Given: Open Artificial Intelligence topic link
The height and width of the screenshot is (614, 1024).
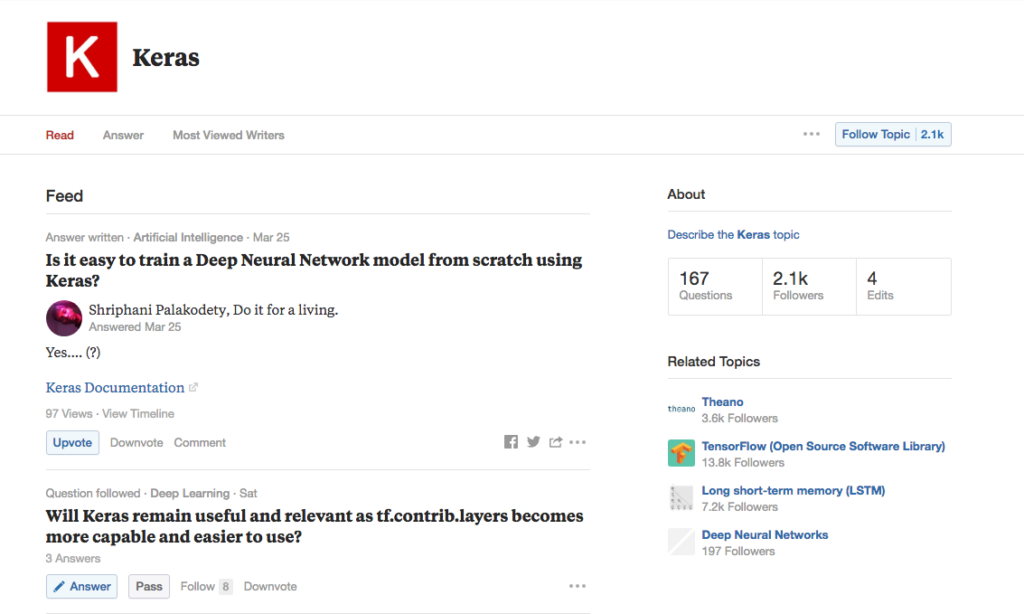Looking at the screenshot, I should [x=188, y=237].
